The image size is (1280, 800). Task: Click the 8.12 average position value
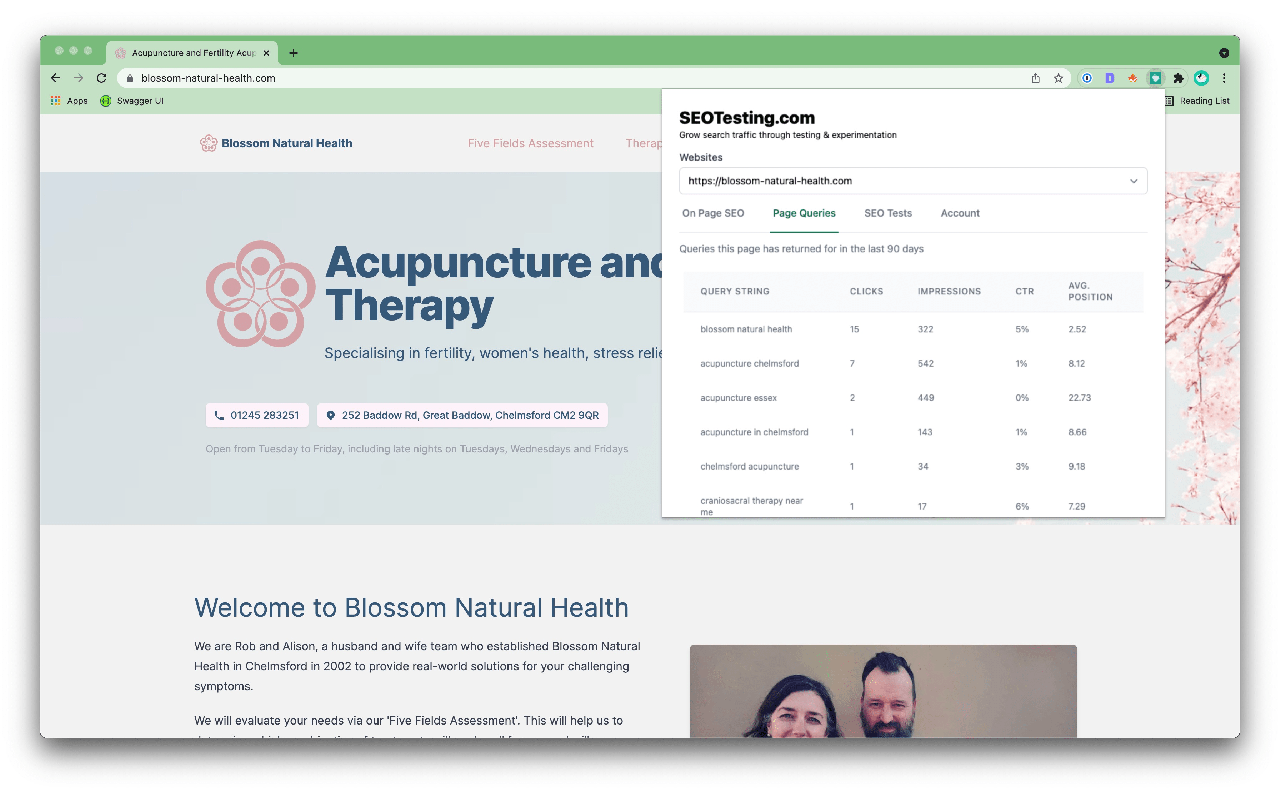coord(1076,364)
